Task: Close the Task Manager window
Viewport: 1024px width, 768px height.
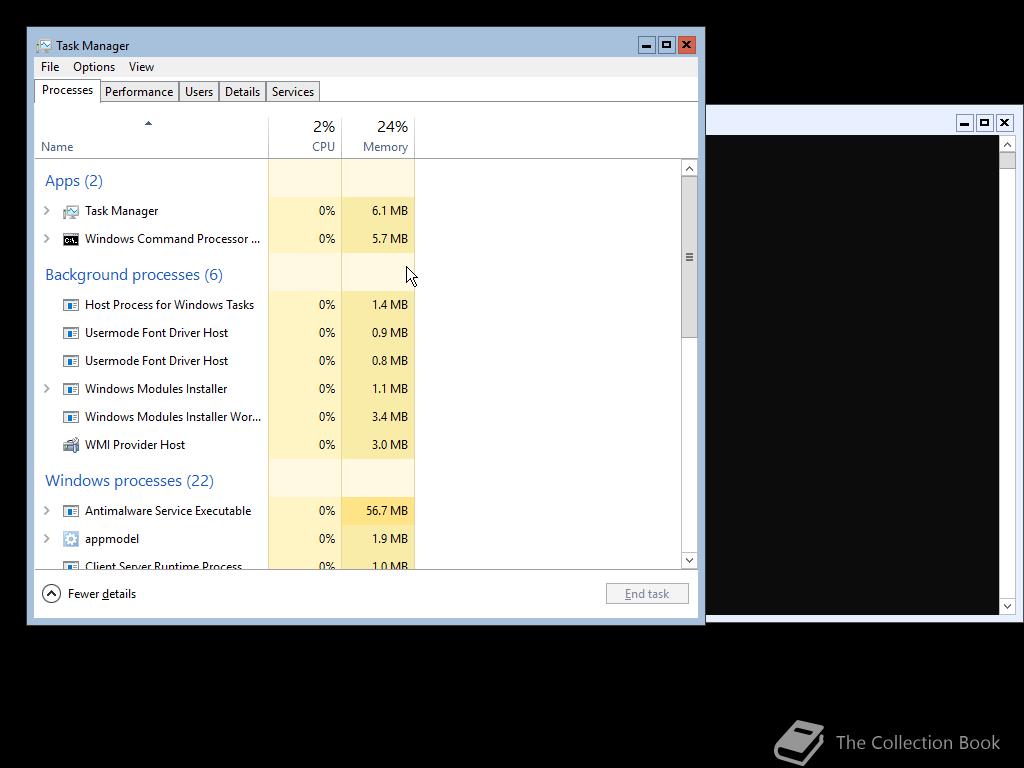Action: tap(686, 45)
